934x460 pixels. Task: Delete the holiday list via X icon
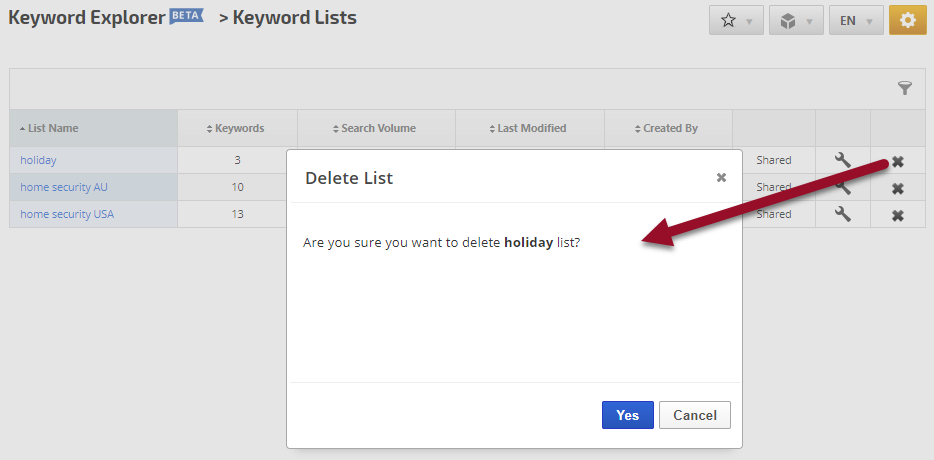tap(898, 162)
